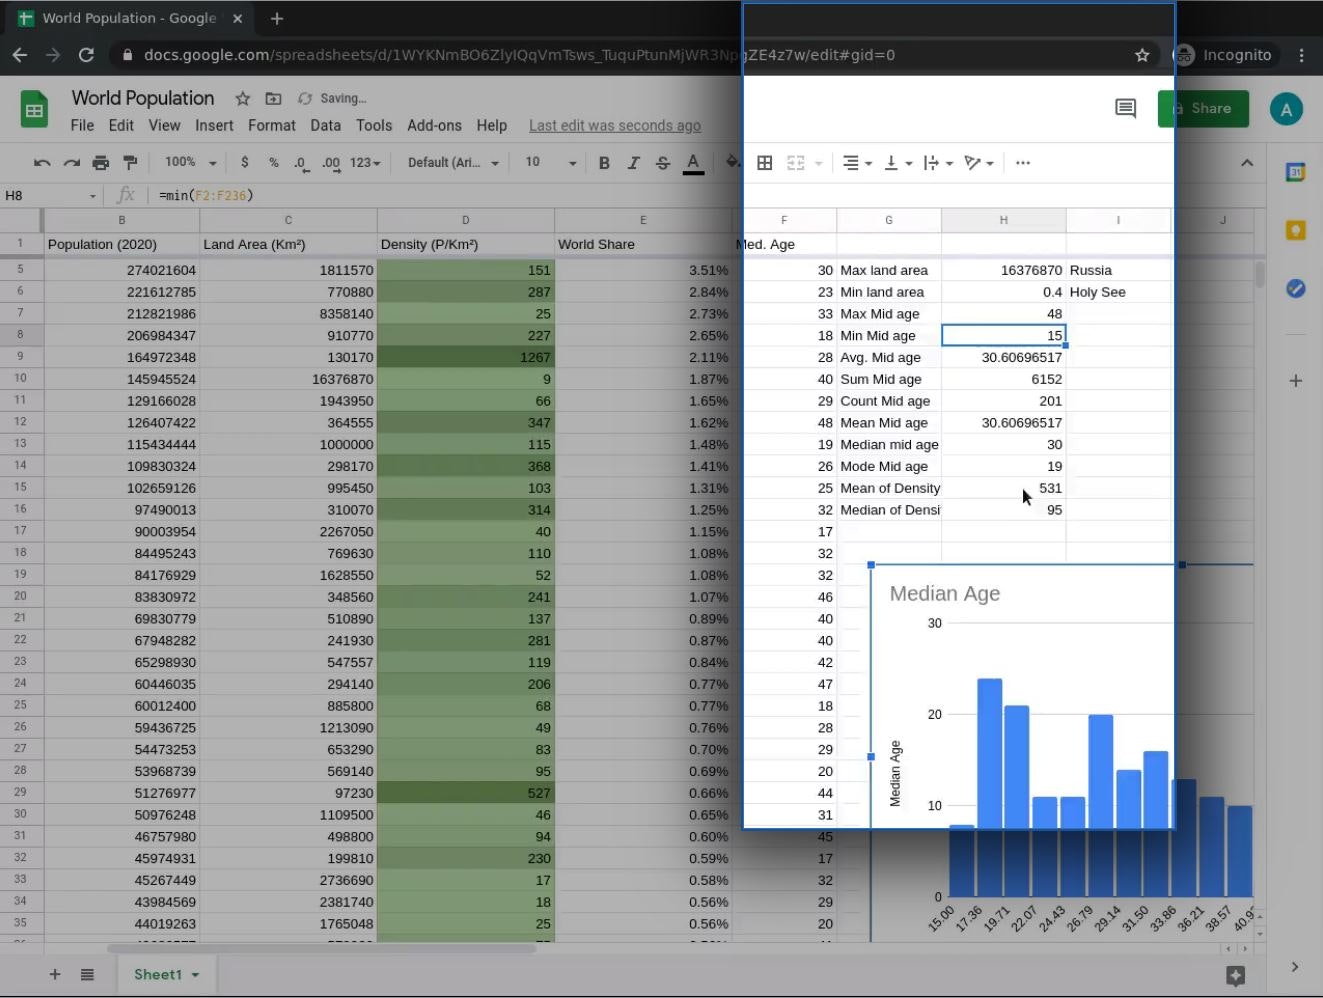Click the print icon
Screen dimensions: 1323x998
click(100, 163)
